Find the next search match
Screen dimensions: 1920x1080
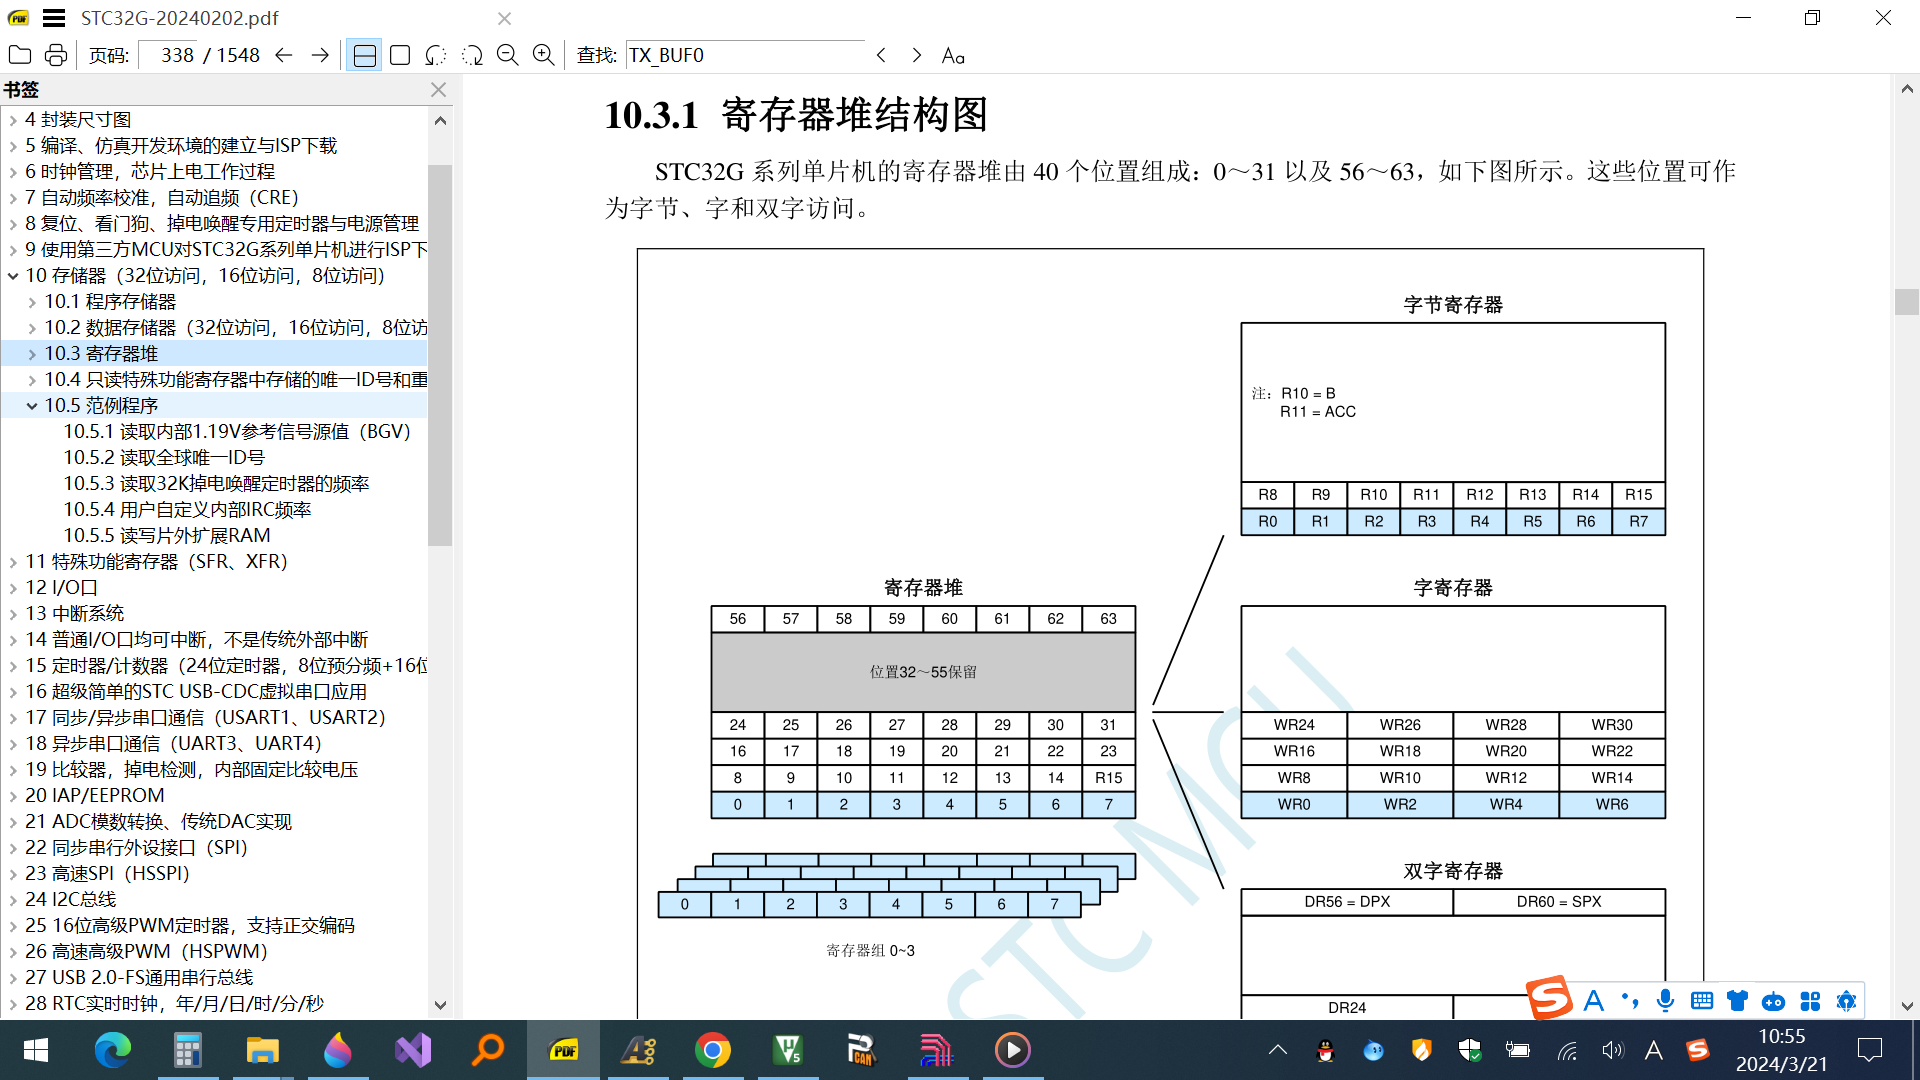click(x=916, y=55)
